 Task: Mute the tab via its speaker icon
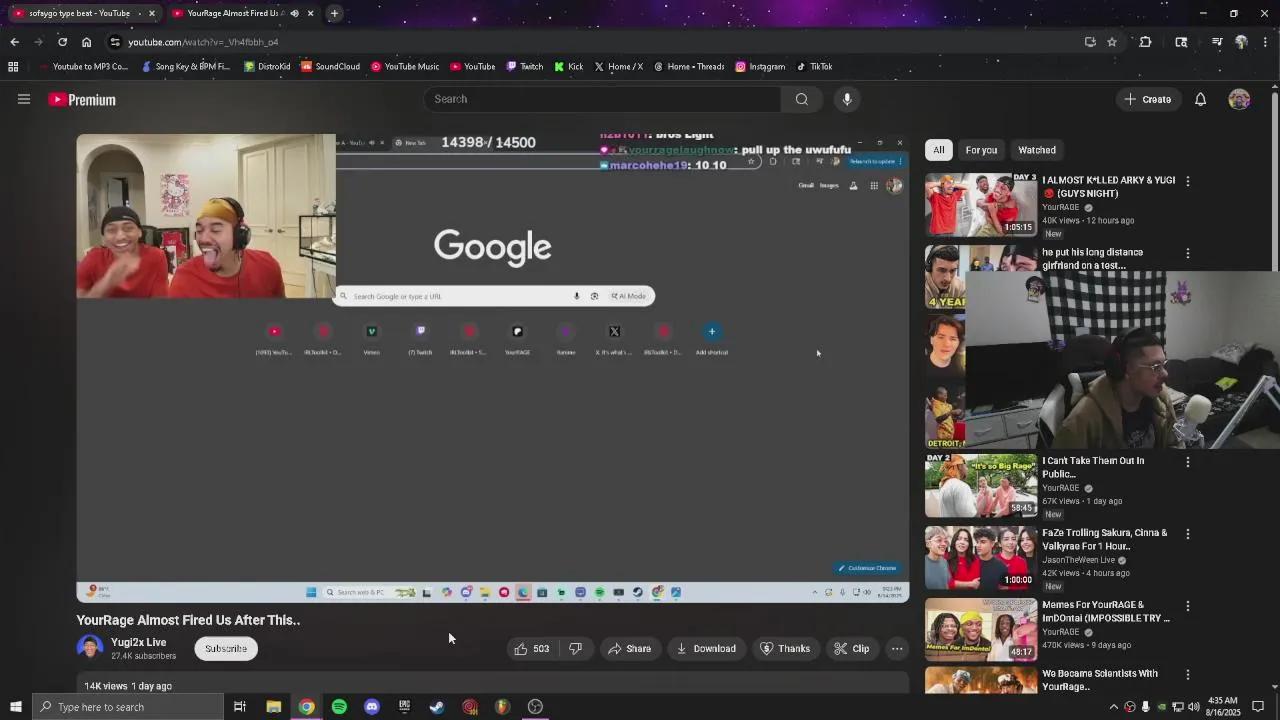(294, 13)
